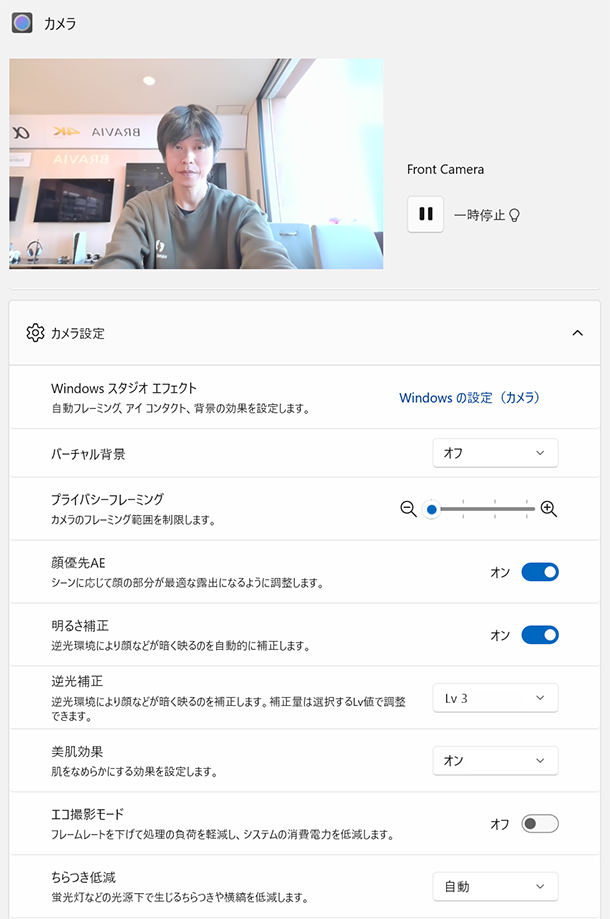Click the gear icon next to カメラ設定

[35, 333]
